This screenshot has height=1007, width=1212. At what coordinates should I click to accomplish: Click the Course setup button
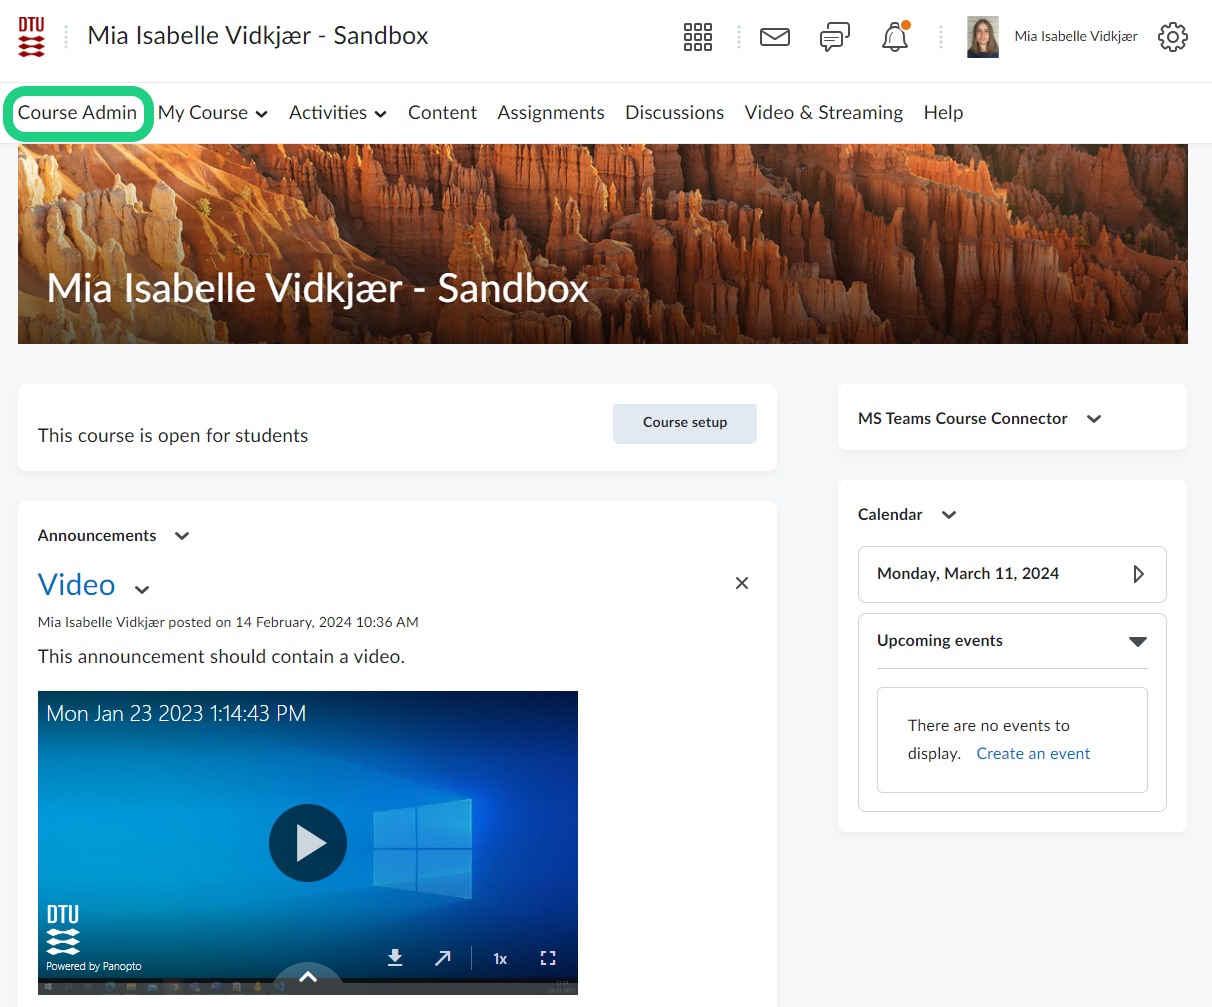[685, 423]
